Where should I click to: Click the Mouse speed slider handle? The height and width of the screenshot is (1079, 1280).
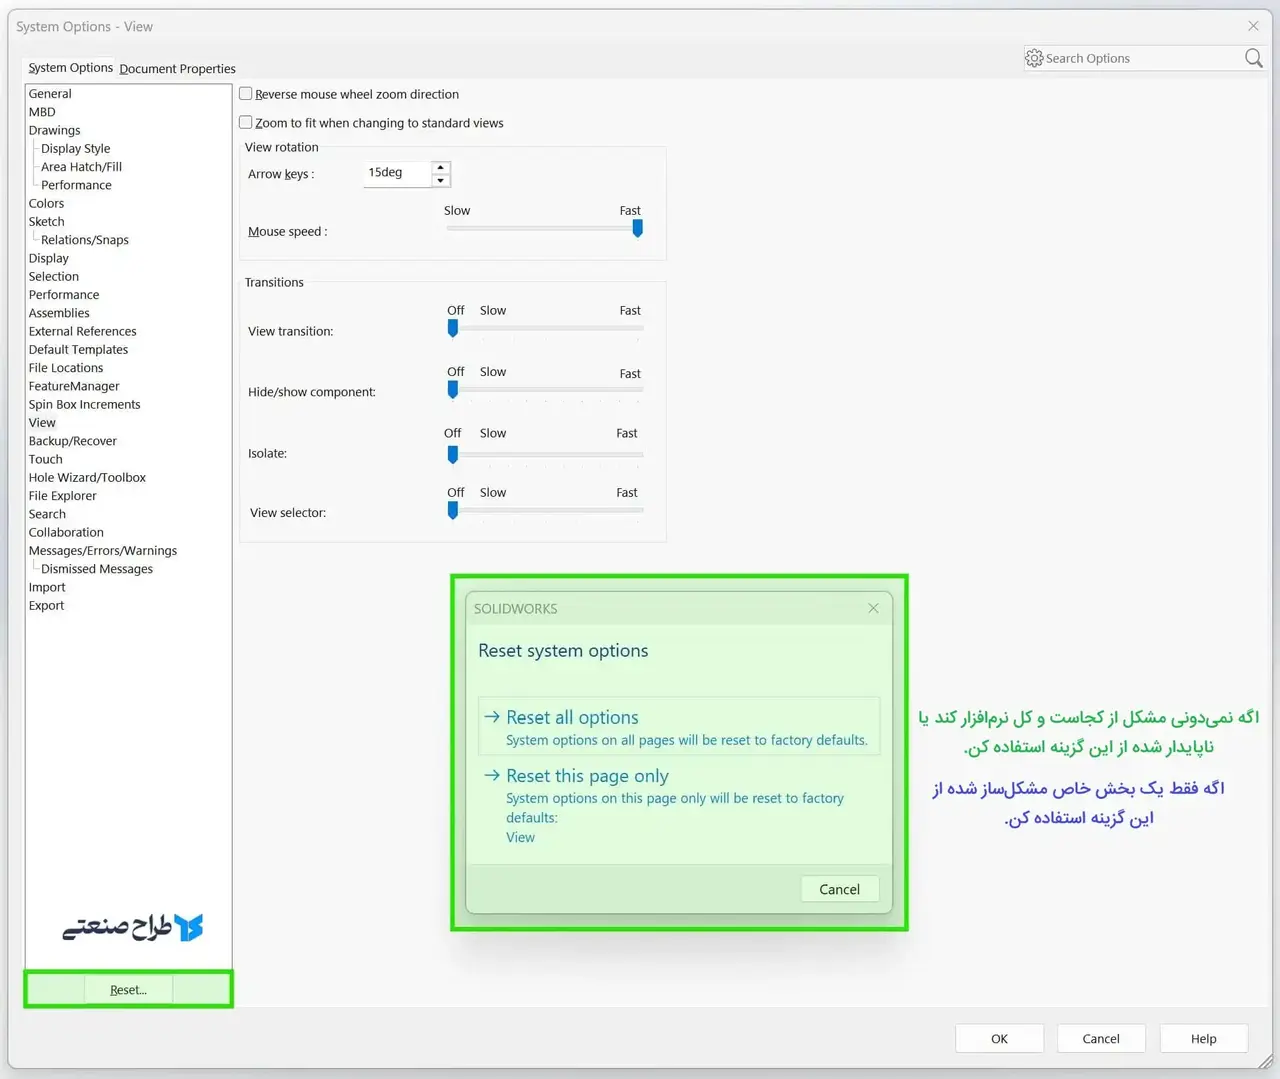tap(637, 228)
